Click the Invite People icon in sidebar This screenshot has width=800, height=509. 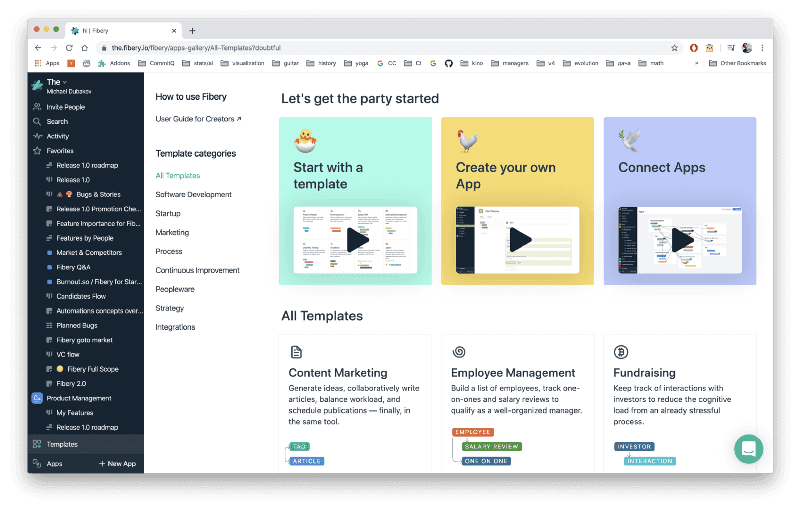pos(37,107)
